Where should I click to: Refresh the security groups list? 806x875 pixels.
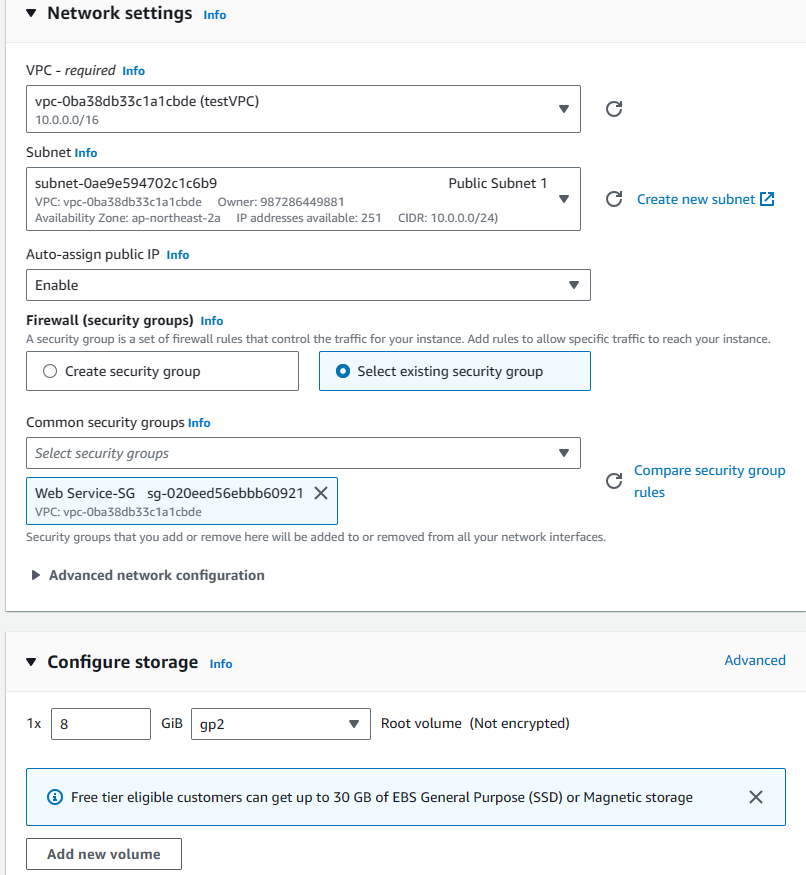pyautogui.click(x=614, y=481)
